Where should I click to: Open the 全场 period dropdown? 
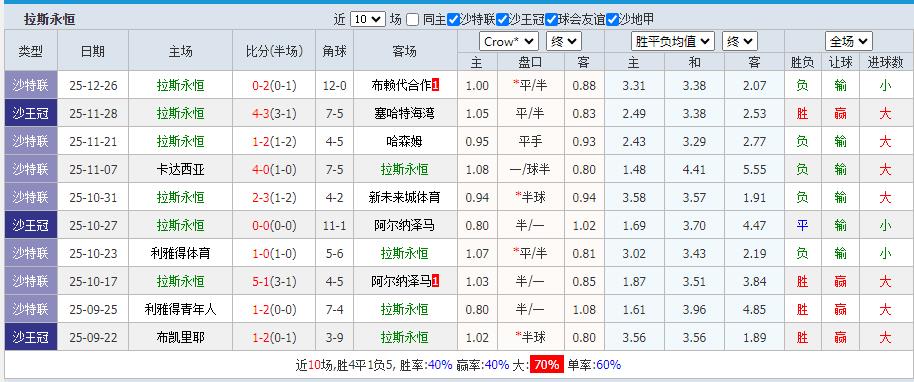[849, 41]
